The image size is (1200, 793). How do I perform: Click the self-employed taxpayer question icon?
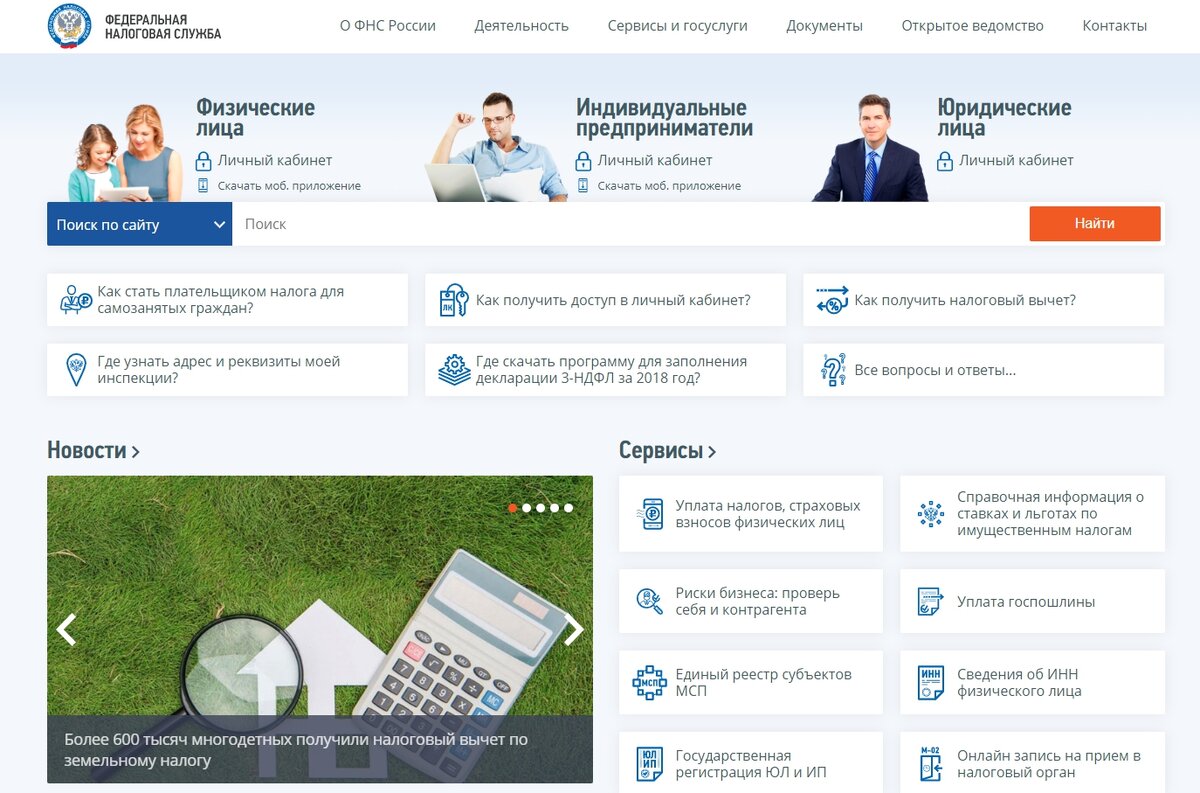pos(76,300)
